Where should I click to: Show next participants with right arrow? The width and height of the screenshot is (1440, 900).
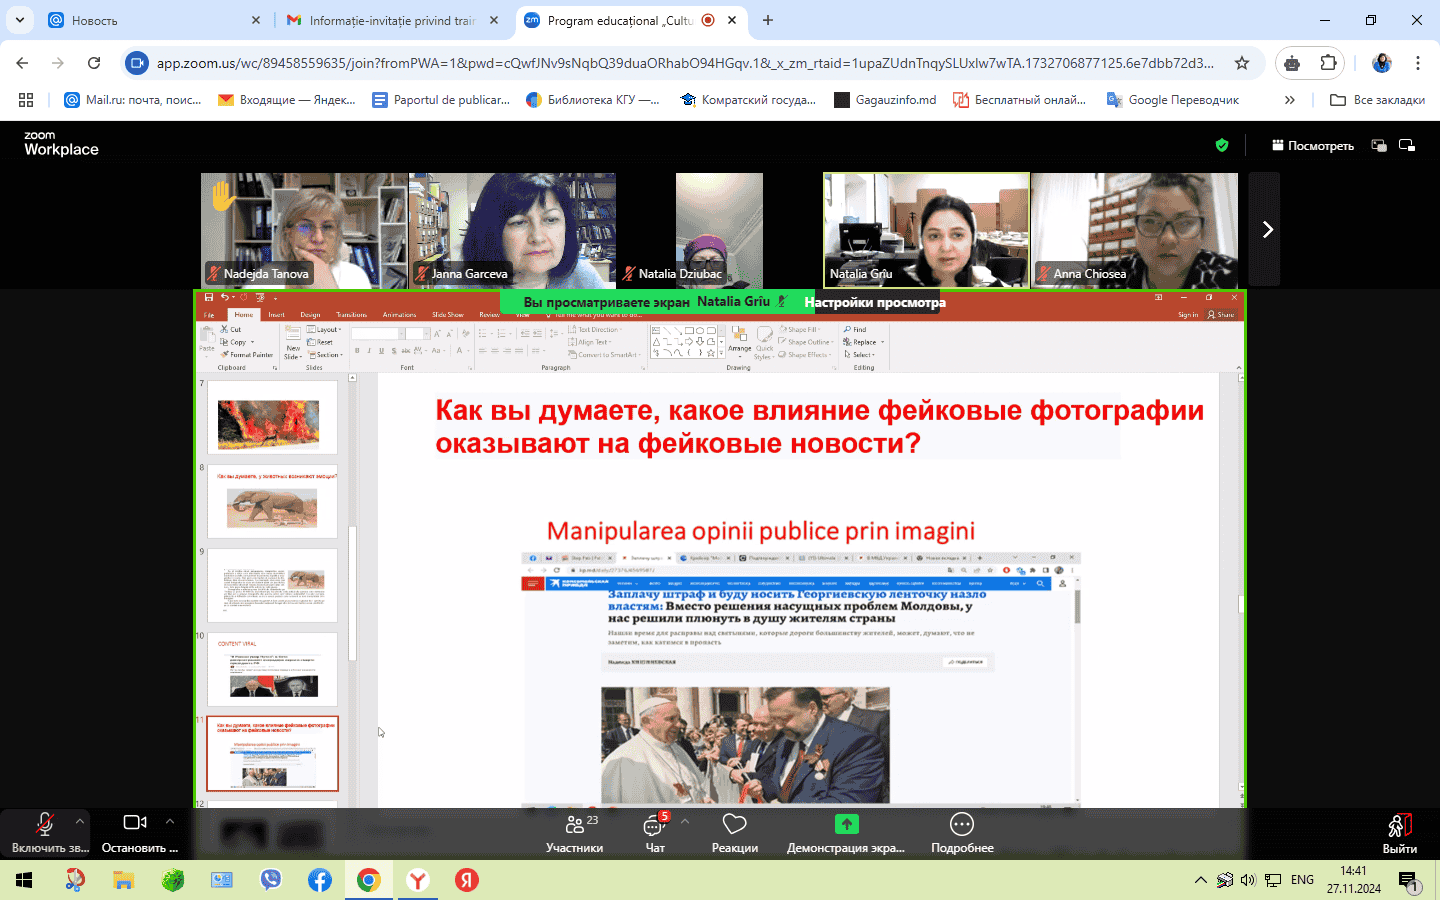[1266, 230]
